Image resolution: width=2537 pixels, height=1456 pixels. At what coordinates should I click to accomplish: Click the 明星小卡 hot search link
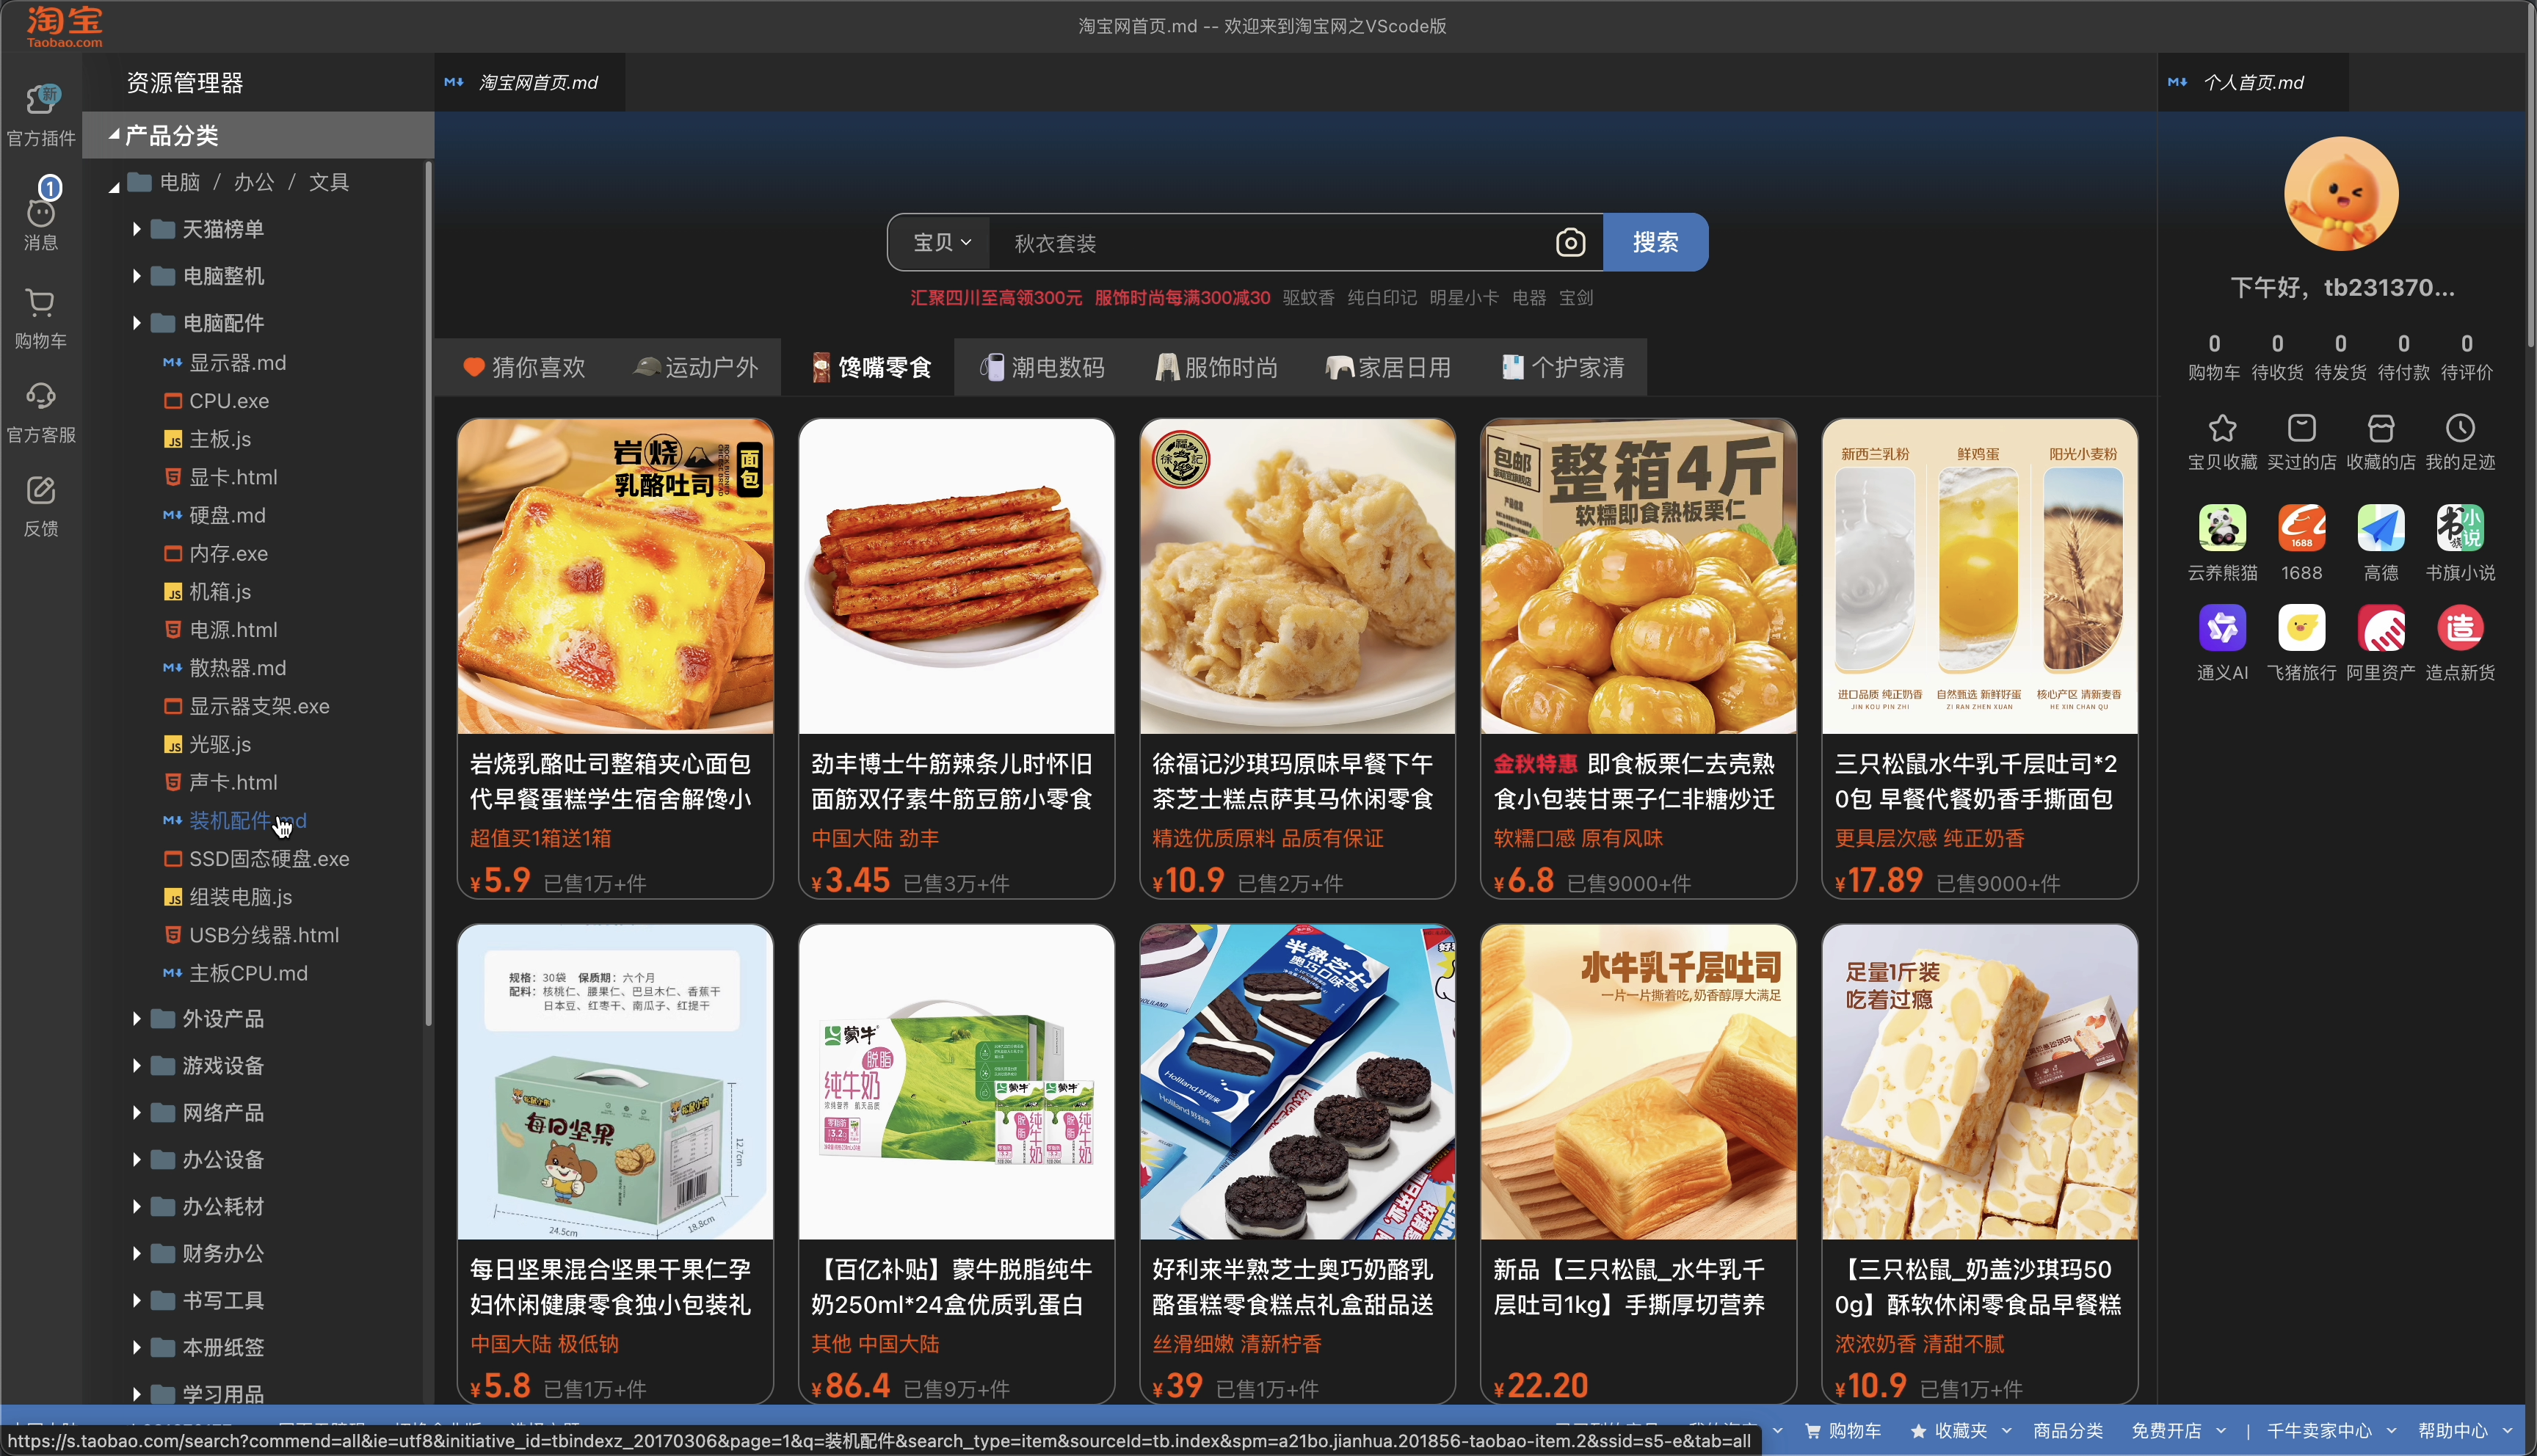click(1463, 298)
